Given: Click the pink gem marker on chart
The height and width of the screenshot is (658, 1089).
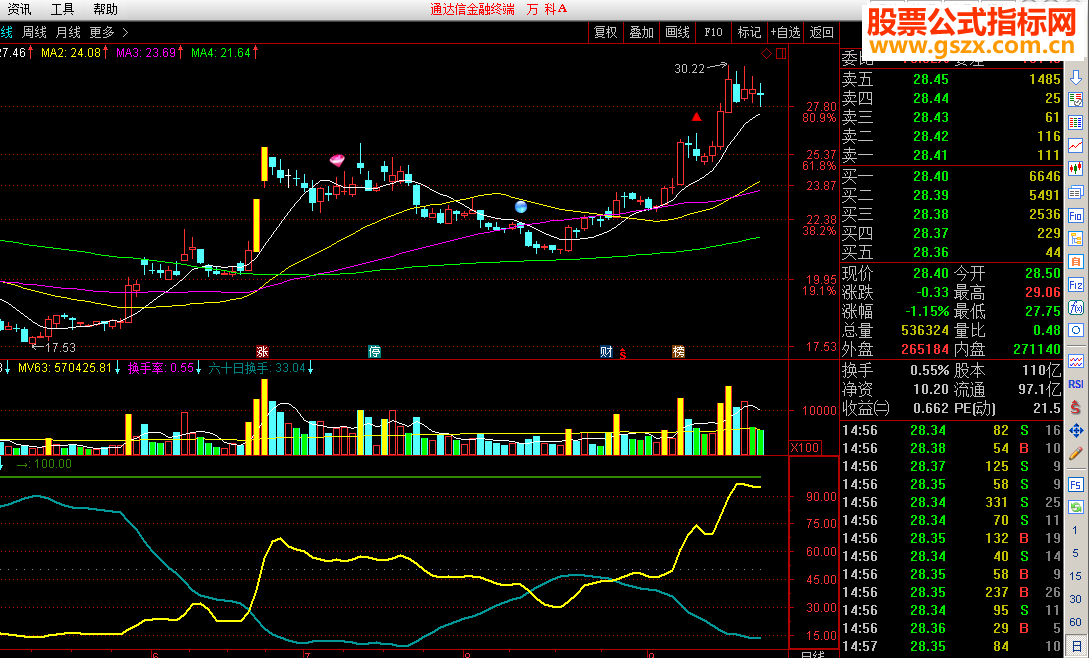Looking at the screenshot, I should (337, 161).
